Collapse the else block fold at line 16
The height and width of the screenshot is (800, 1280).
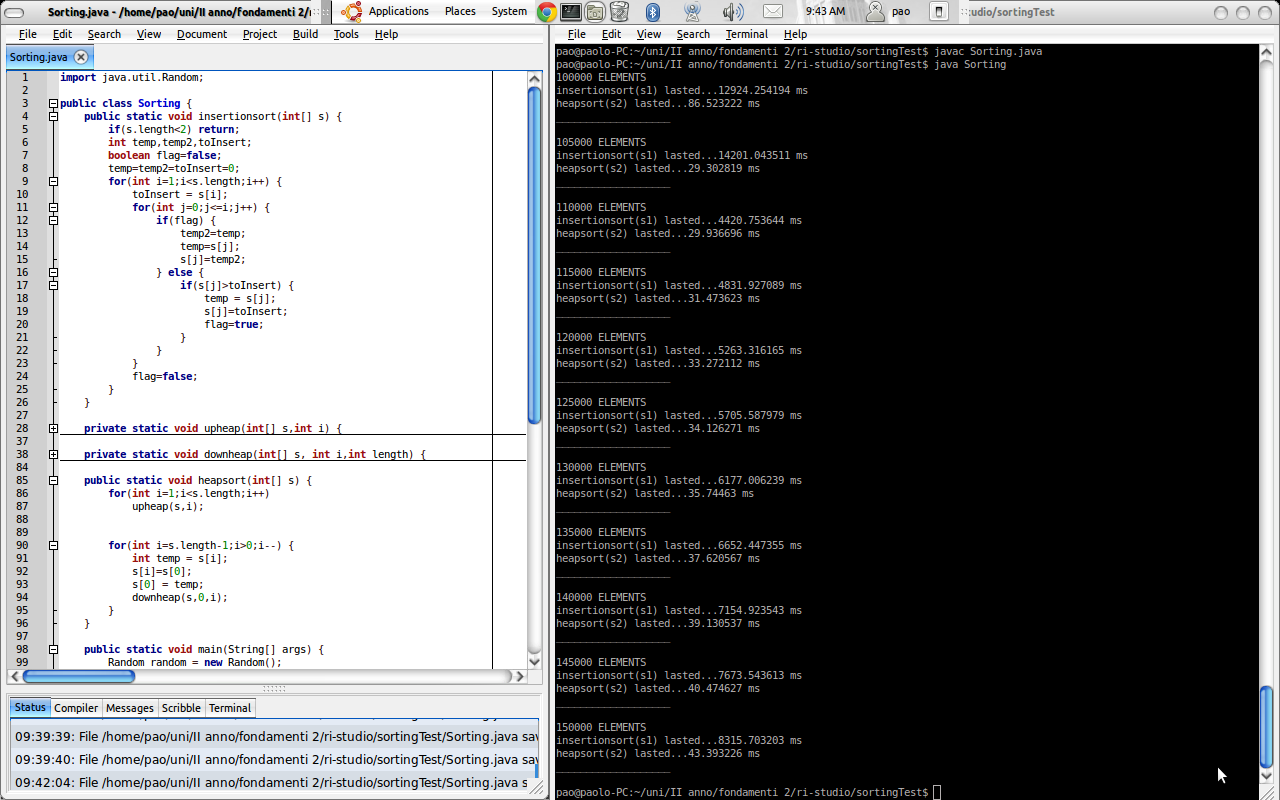click(53, 272)
